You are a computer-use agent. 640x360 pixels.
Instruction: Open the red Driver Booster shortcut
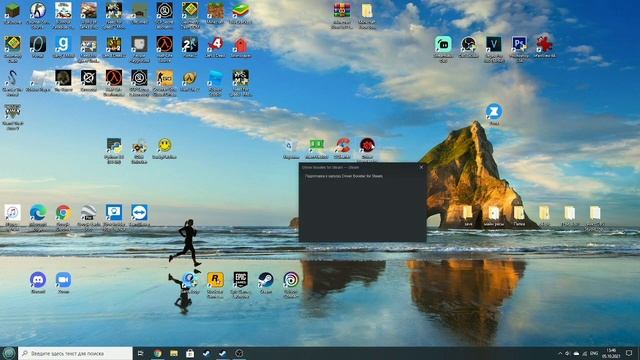[x=367, y=145]
